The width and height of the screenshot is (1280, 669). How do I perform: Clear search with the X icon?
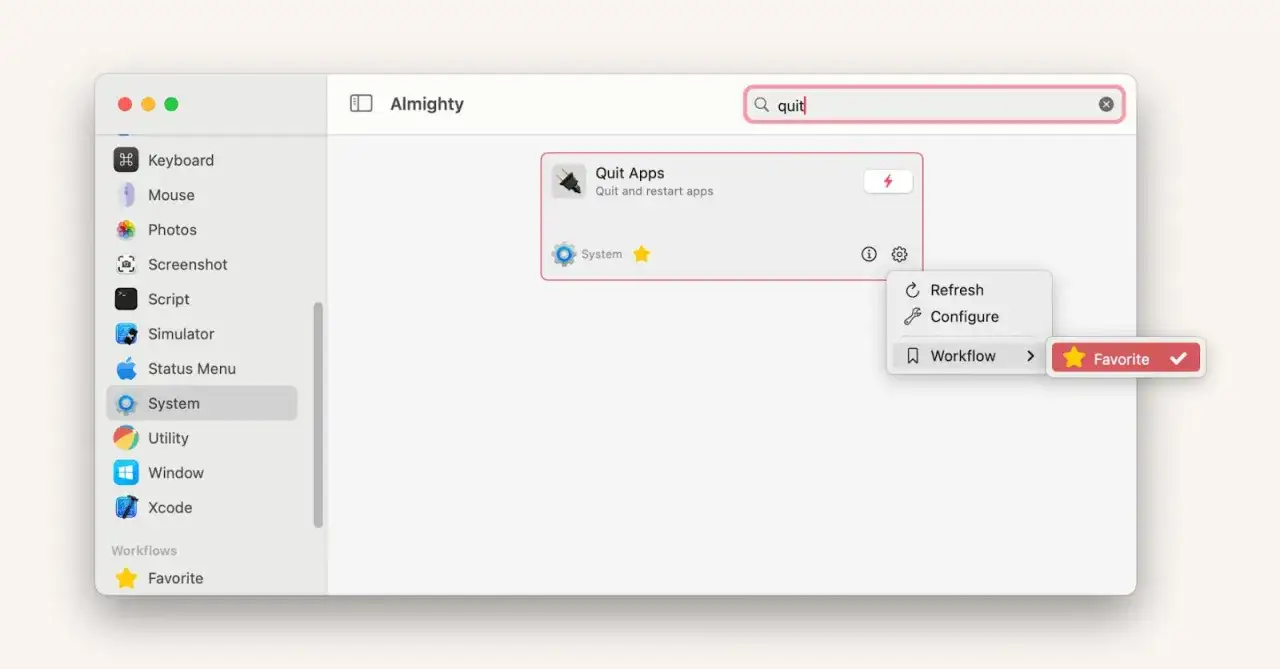coord(1106,104)
